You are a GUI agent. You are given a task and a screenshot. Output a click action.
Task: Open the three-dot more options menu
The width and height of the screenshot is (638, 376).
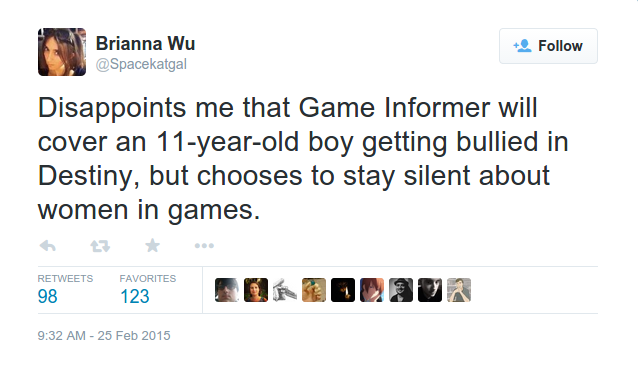tap(204, 246)
